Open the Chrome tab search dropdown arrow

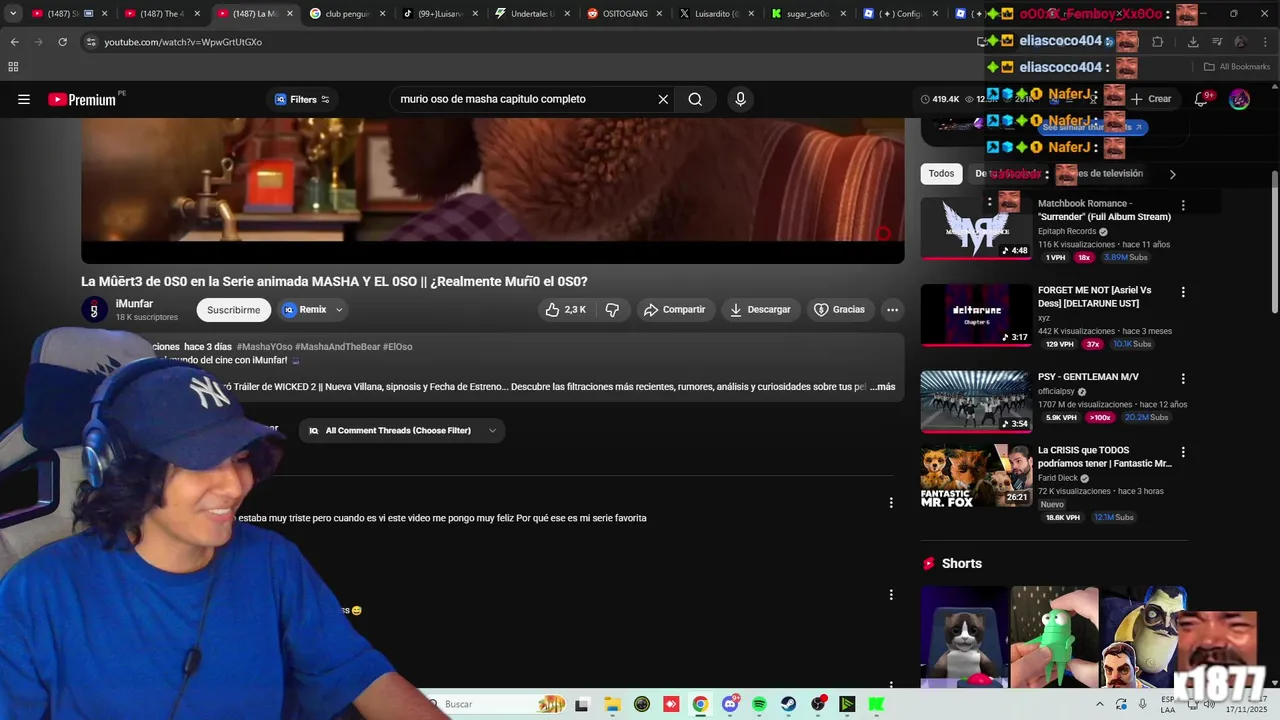13,14
